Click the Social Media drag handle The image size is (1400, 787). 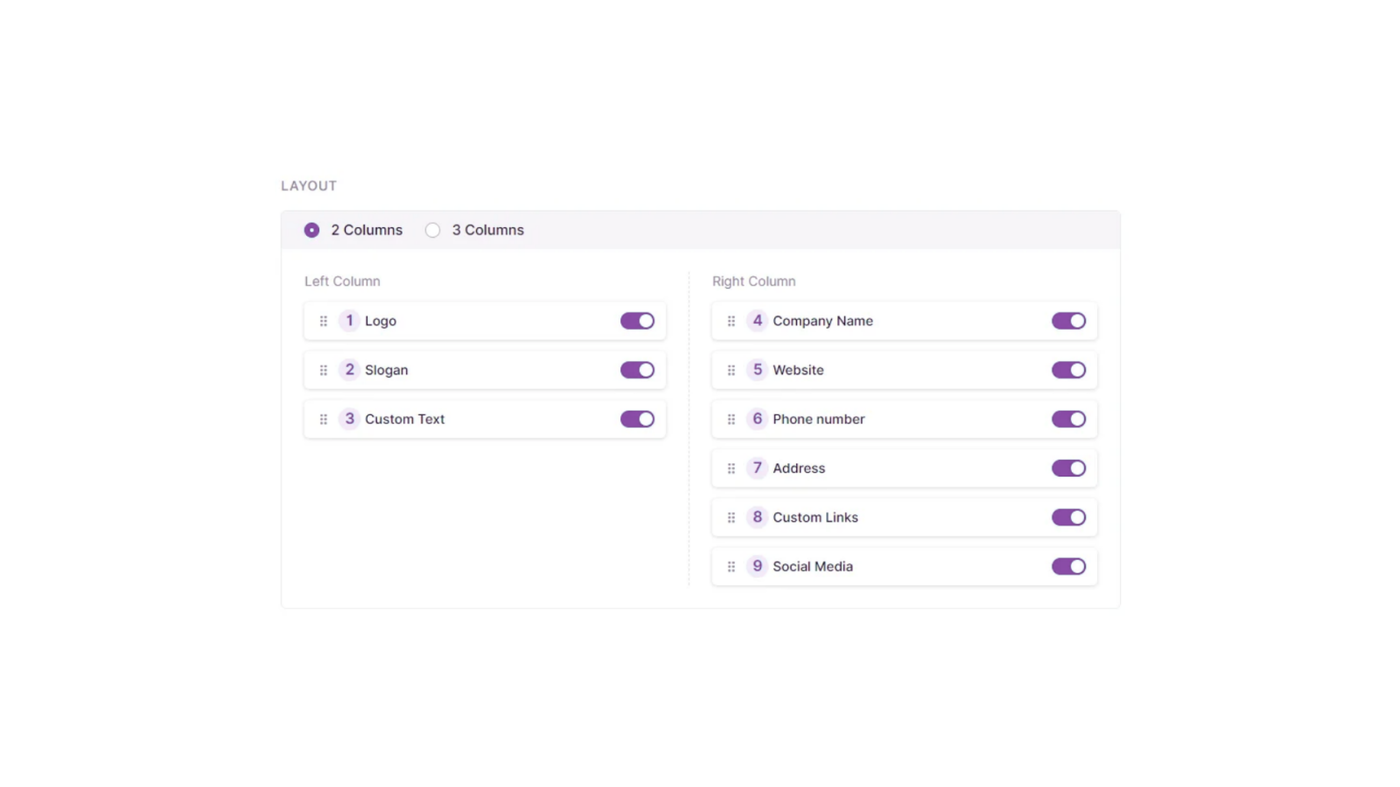[731, 566]
